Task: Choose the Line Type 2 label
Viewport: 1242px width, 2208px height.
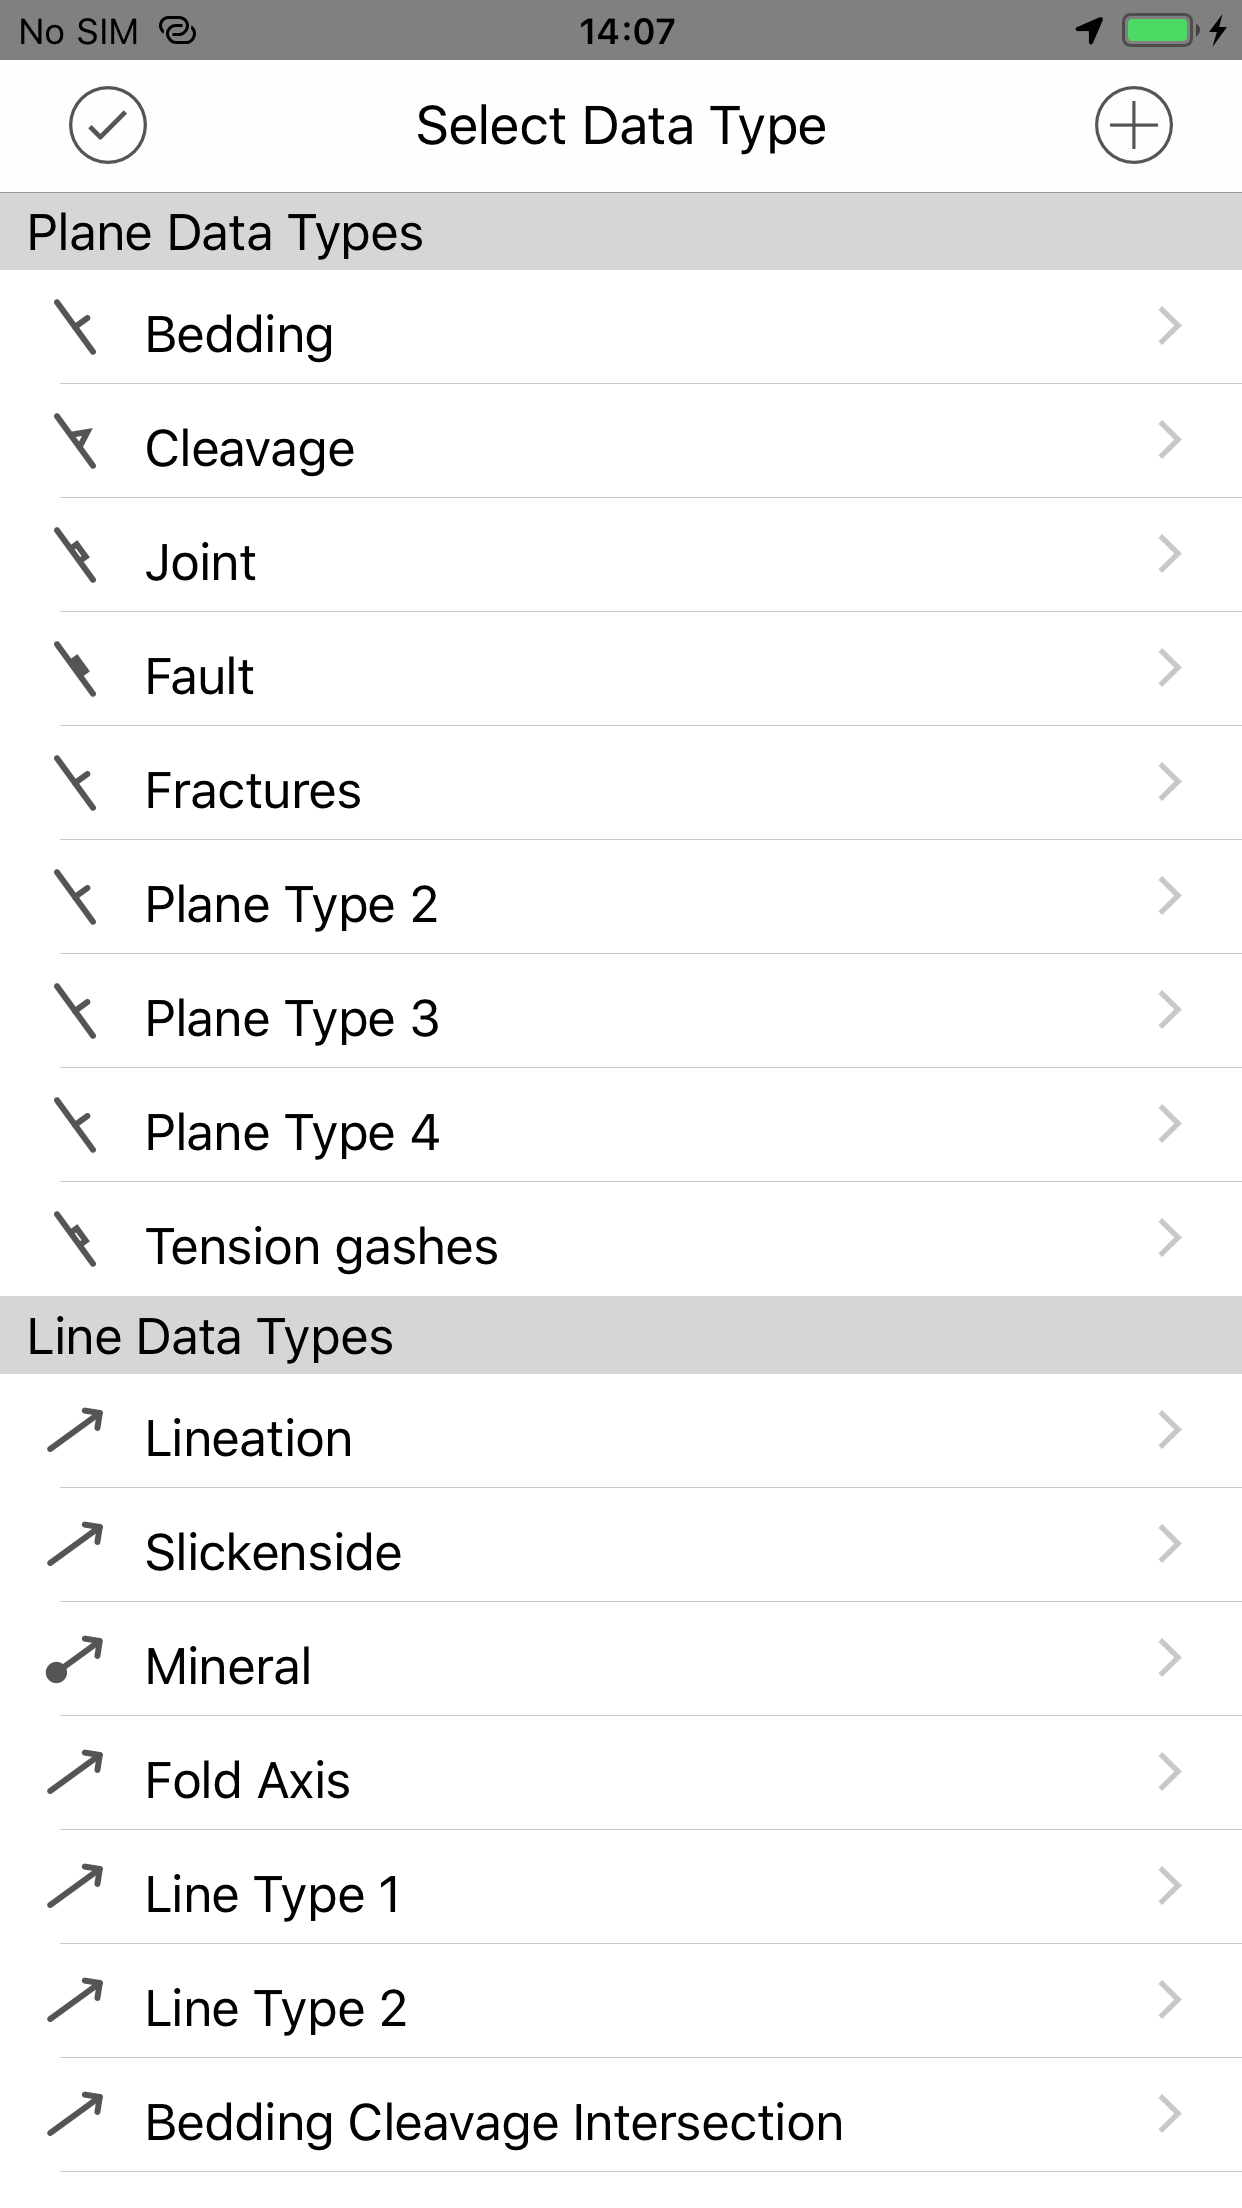Action: 276,2009
